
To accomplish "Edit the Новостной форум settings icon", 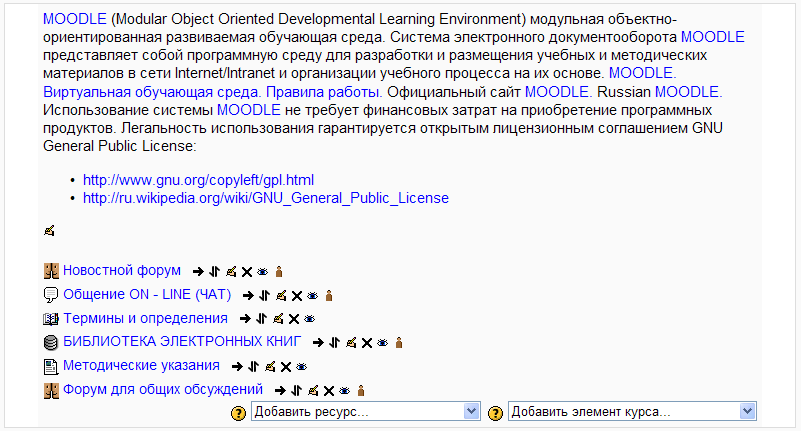I will pyautogui.click(x=231, y=272).
